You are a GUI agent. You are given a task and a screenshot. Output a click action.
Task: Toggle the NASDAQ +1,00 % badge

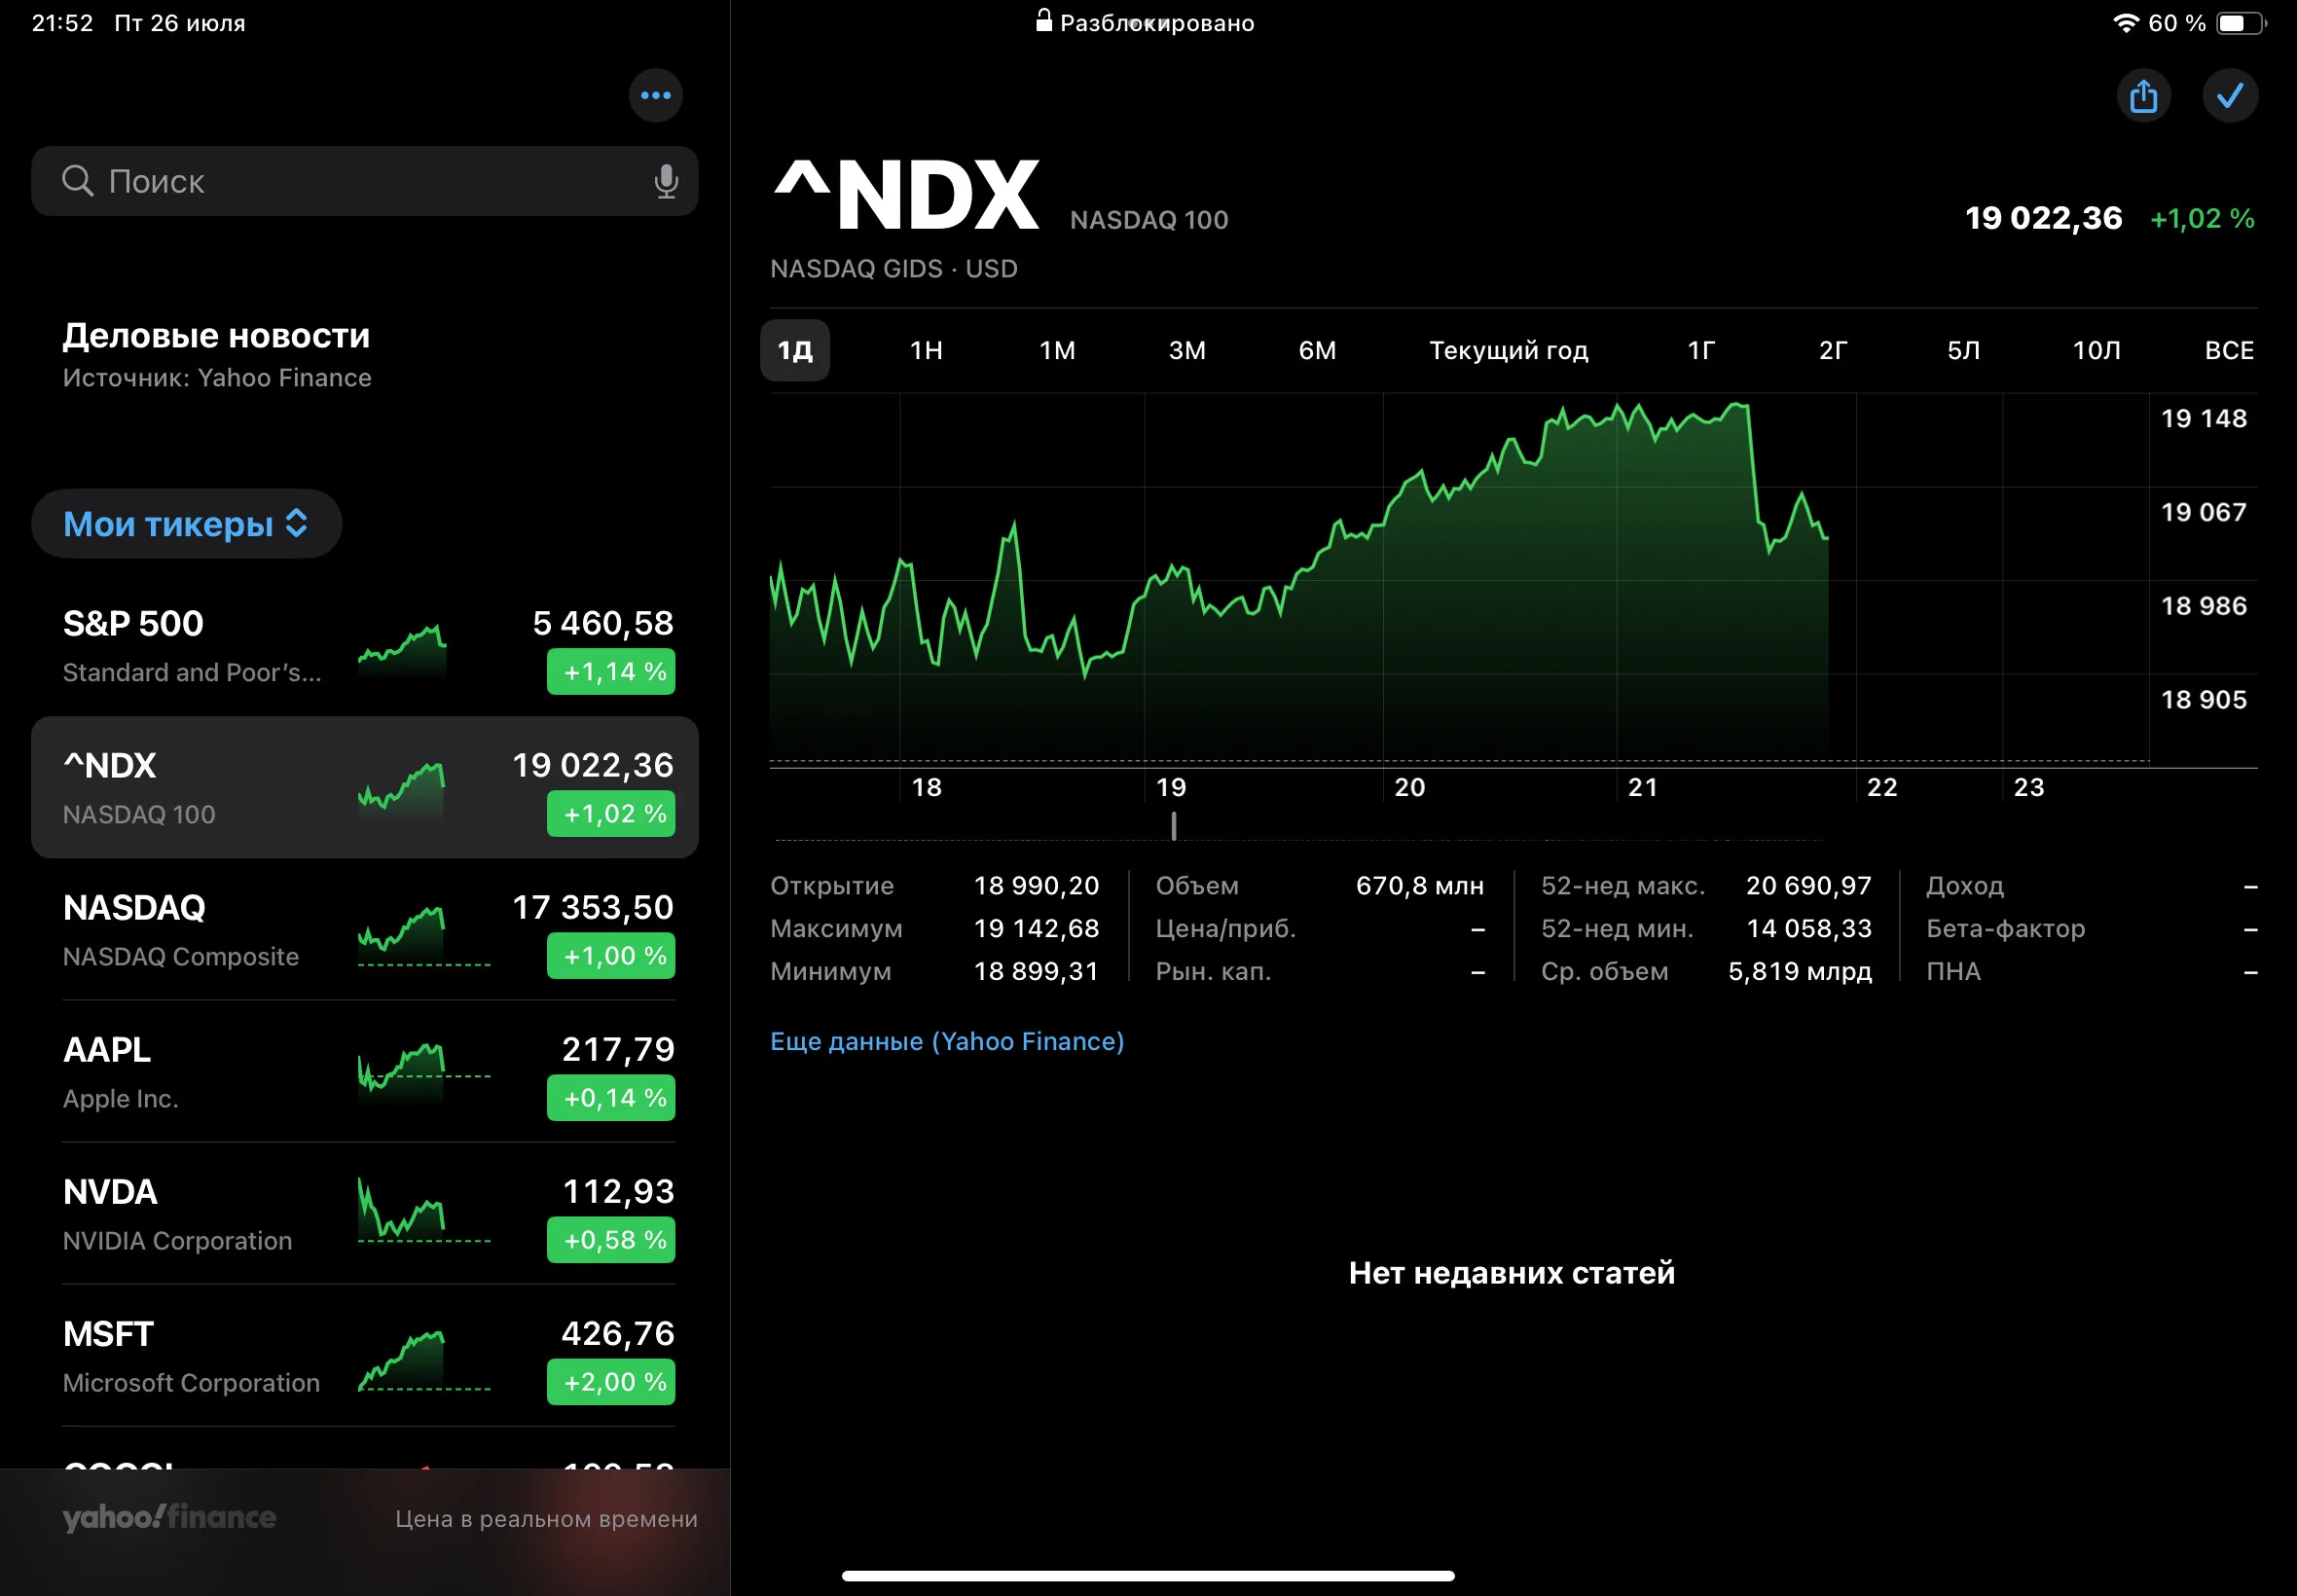(611, 956)
